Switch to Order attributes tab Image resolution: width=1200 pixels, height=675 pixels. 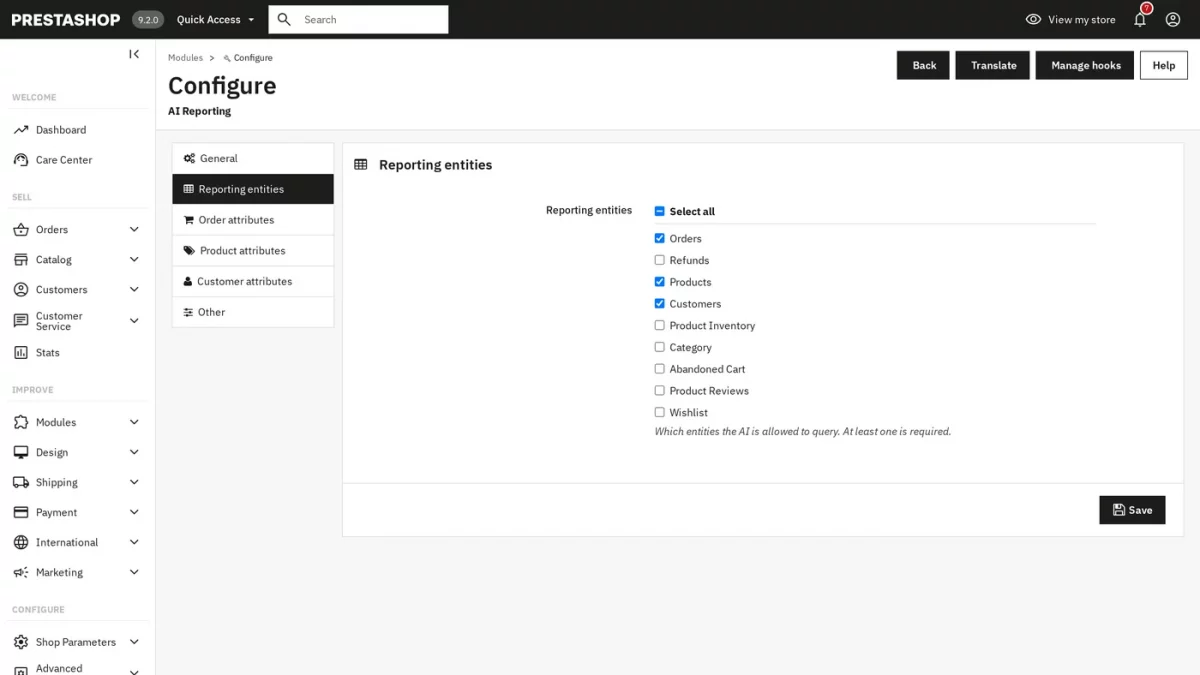point(253,220)
